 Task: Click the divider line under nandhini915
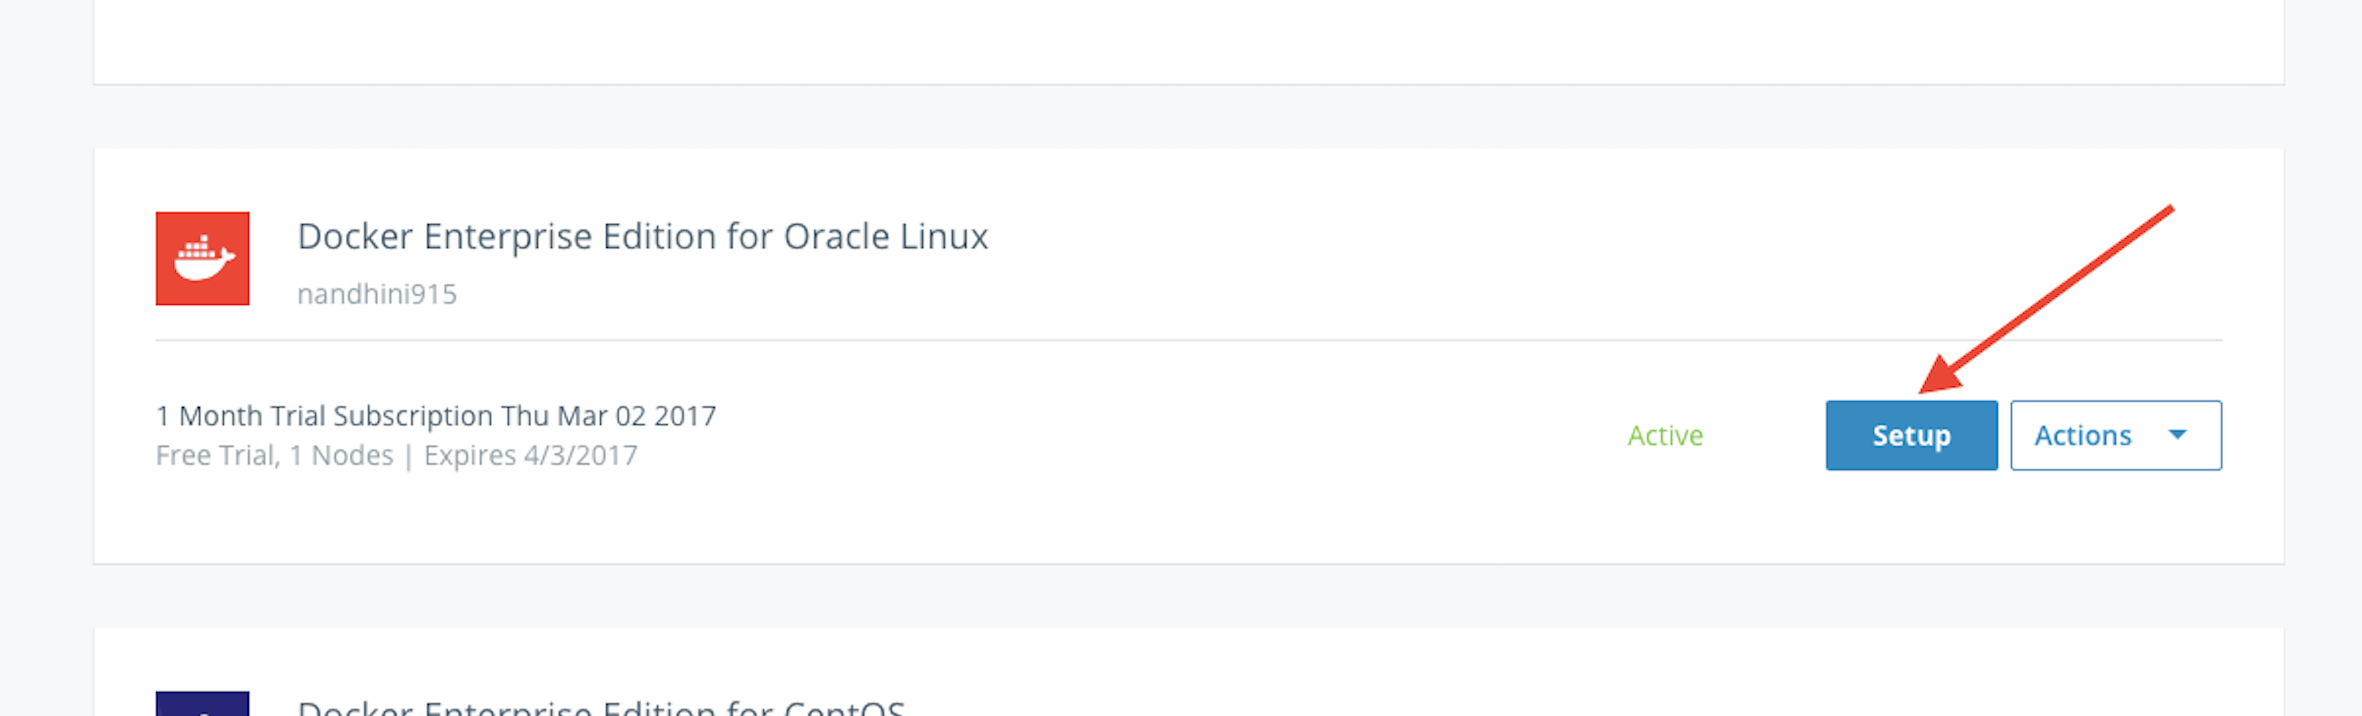(x=1188, y=340)
